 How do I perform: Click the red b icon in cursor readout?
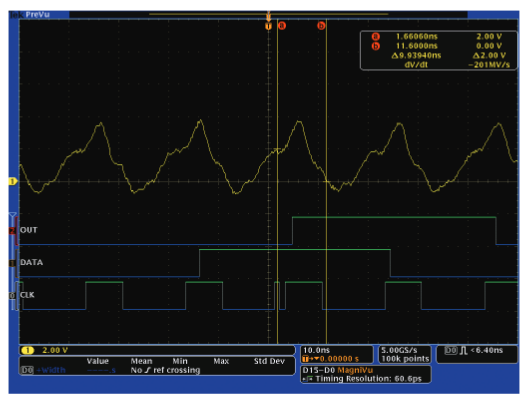[375, 46]
